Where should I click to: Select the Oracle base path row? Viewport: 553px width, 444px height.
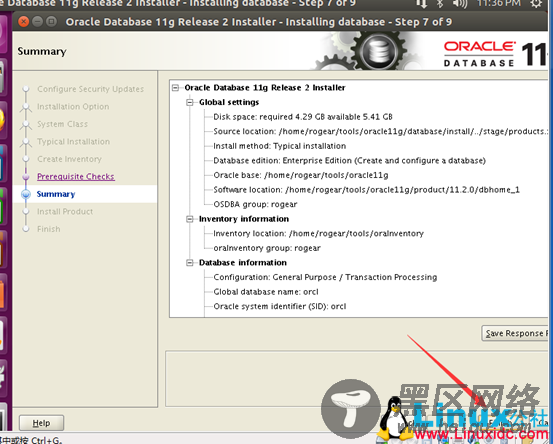click(x=301, y=175)
